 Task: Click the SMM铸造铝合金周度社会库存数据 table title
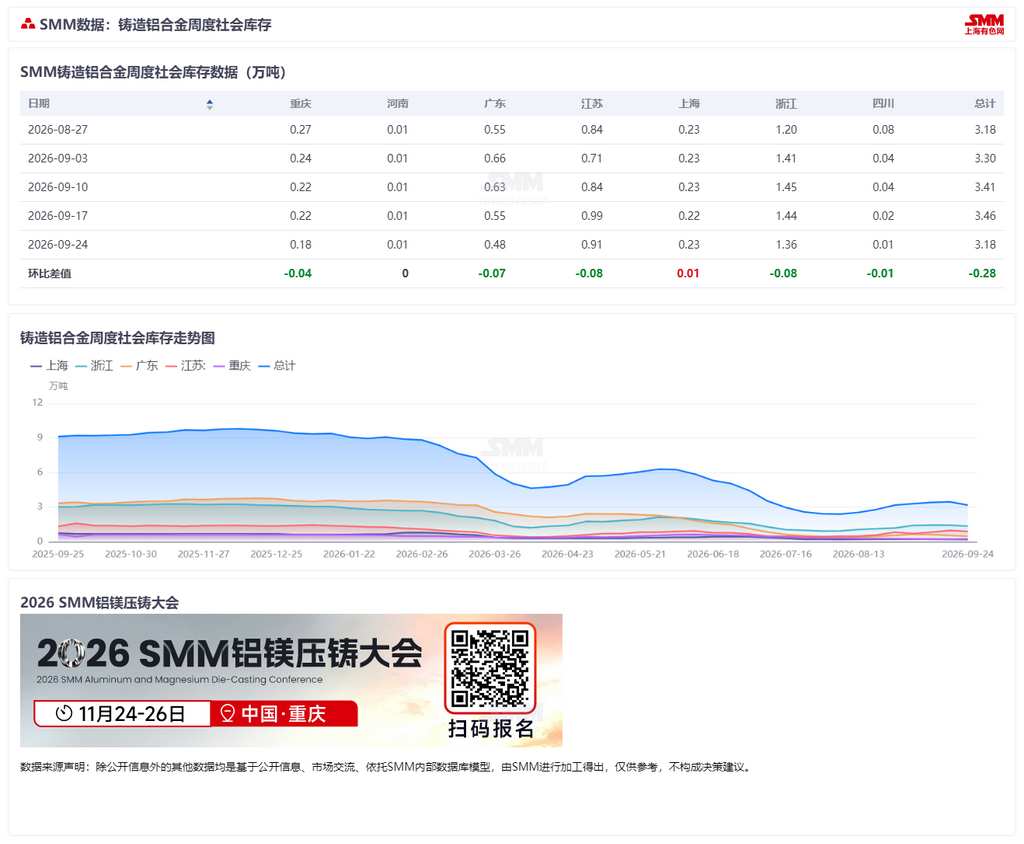(x=153, y=73)
